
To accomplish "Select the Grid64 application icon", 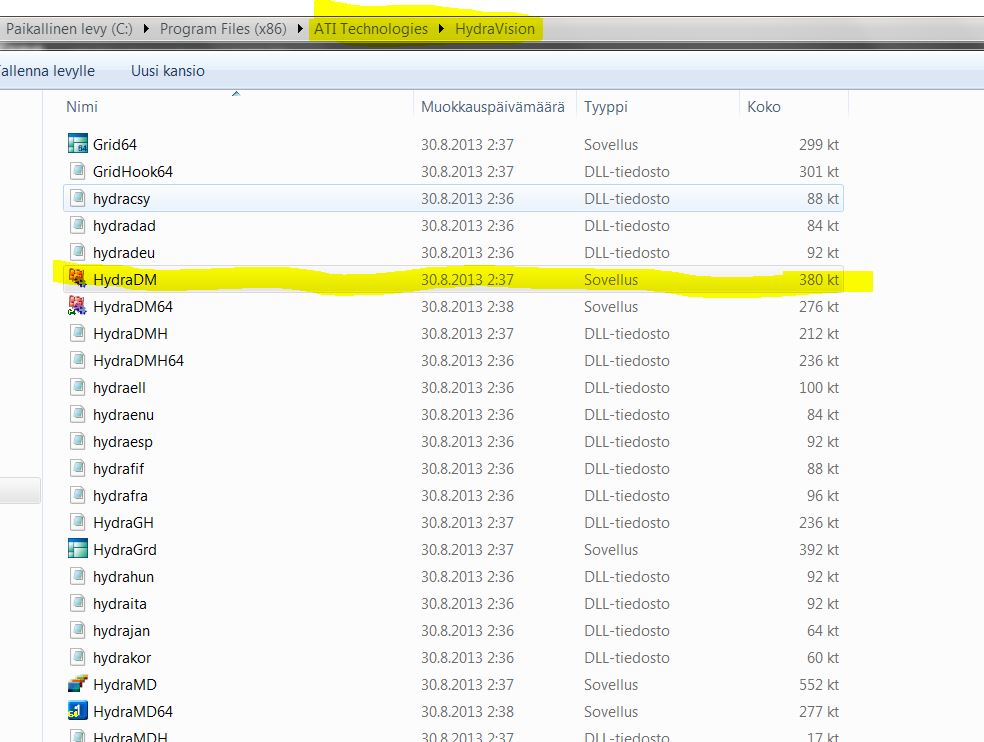I will point(78,144).
